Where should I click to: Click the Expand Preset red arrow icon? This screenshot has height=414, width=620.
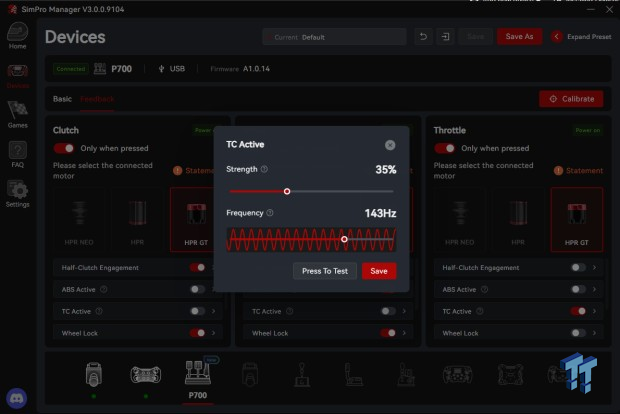click(556, 37)
